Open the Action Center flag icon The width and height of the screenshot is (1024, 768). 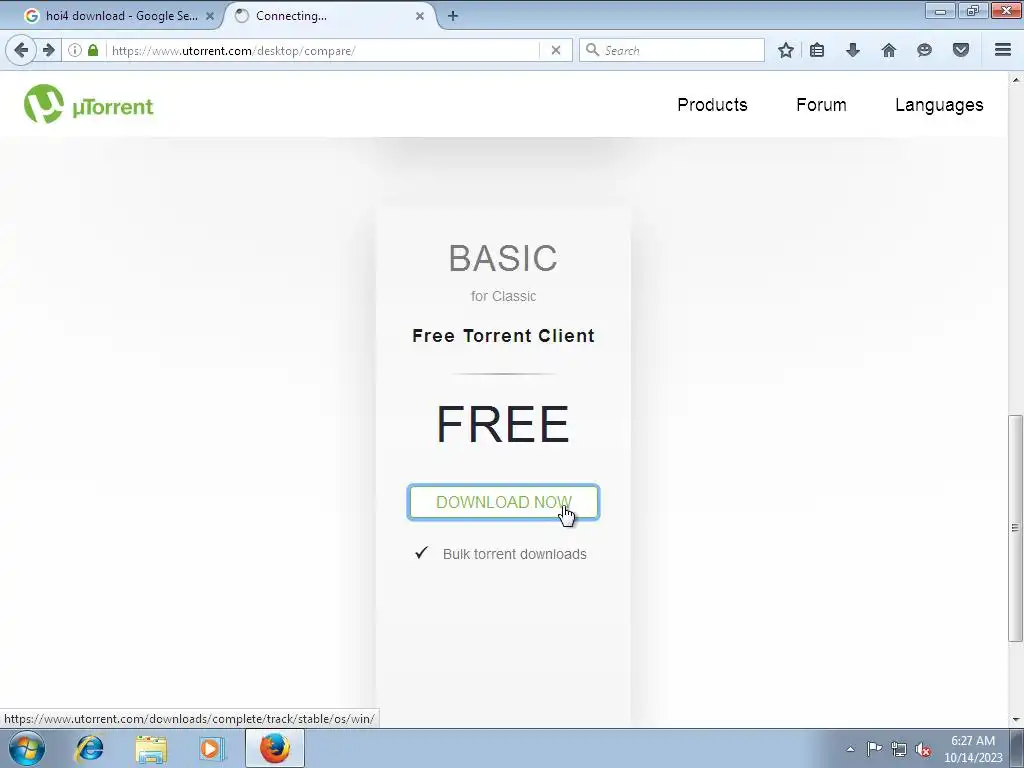coord(874,748)
